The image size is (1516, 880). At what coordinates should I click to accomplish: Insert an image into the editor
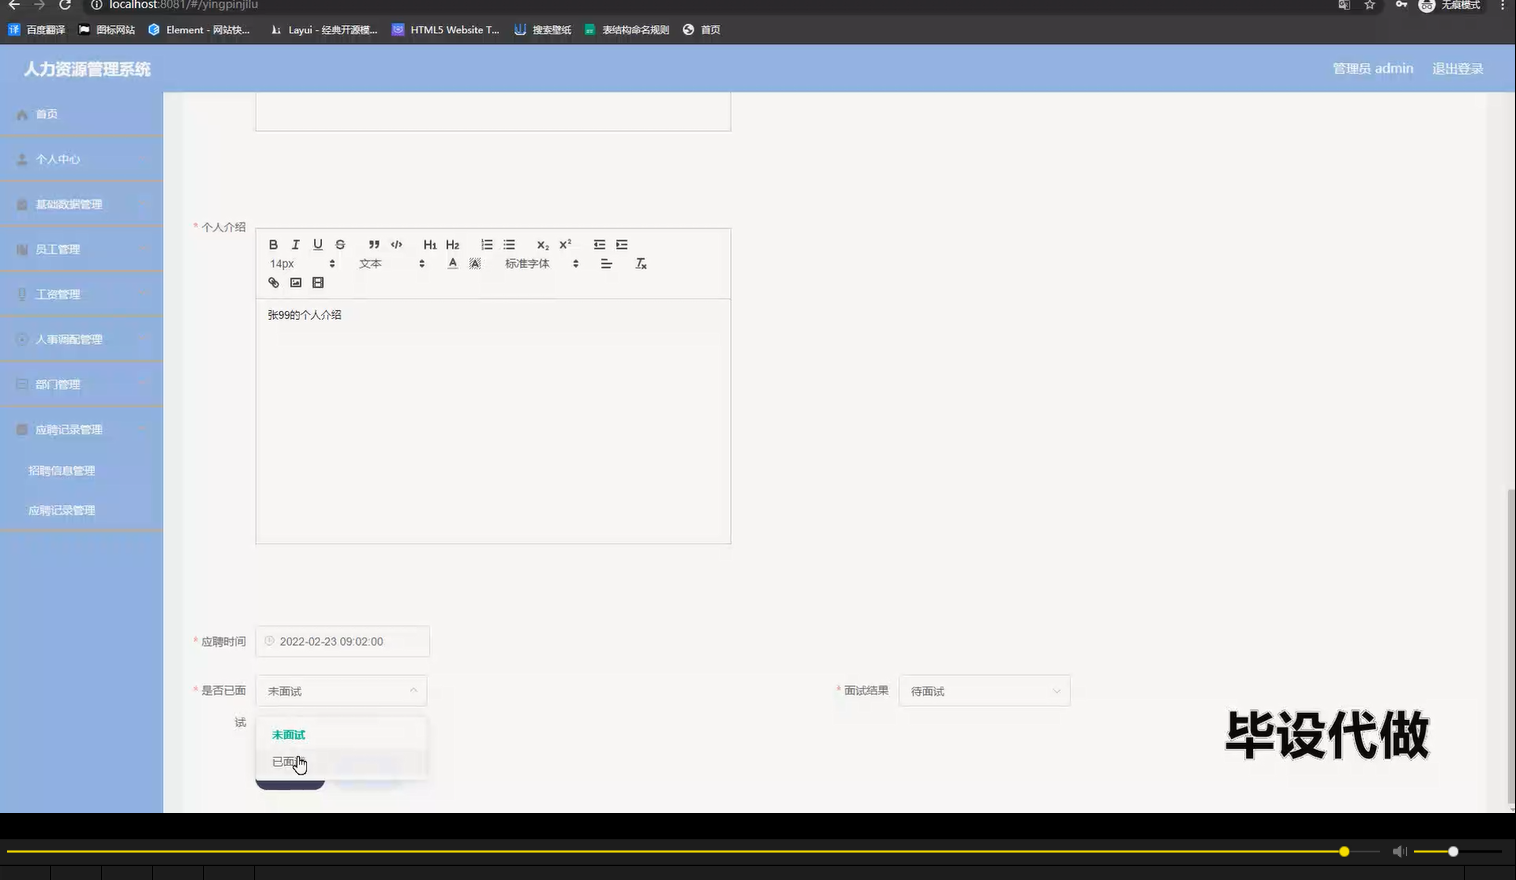point(296,283)
